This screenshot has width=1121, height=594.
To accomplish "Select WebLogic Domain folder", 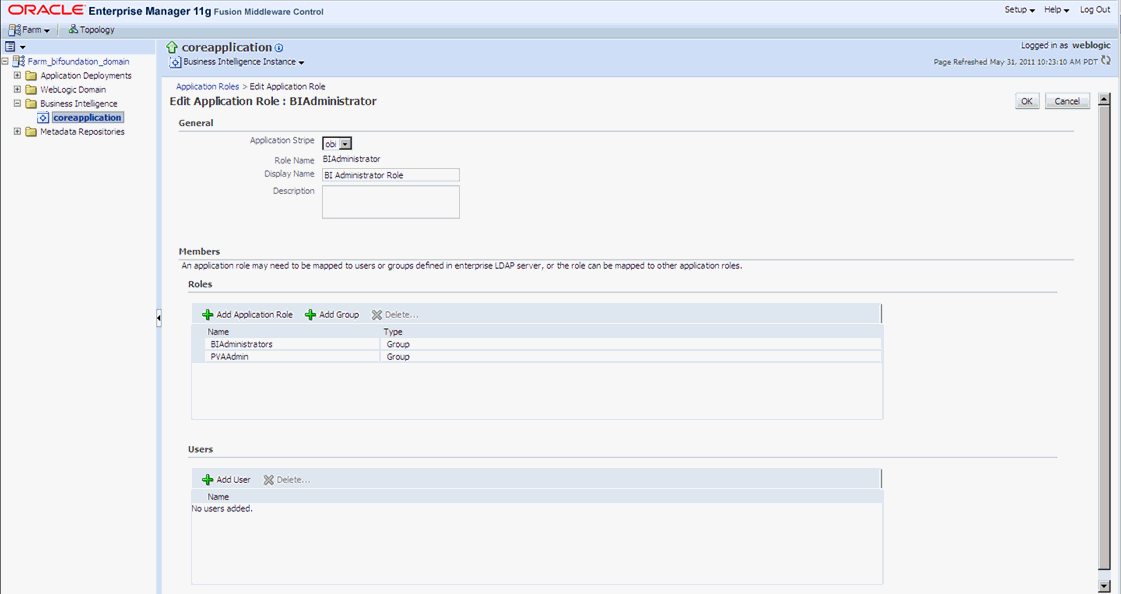I will tap(73, 89).
